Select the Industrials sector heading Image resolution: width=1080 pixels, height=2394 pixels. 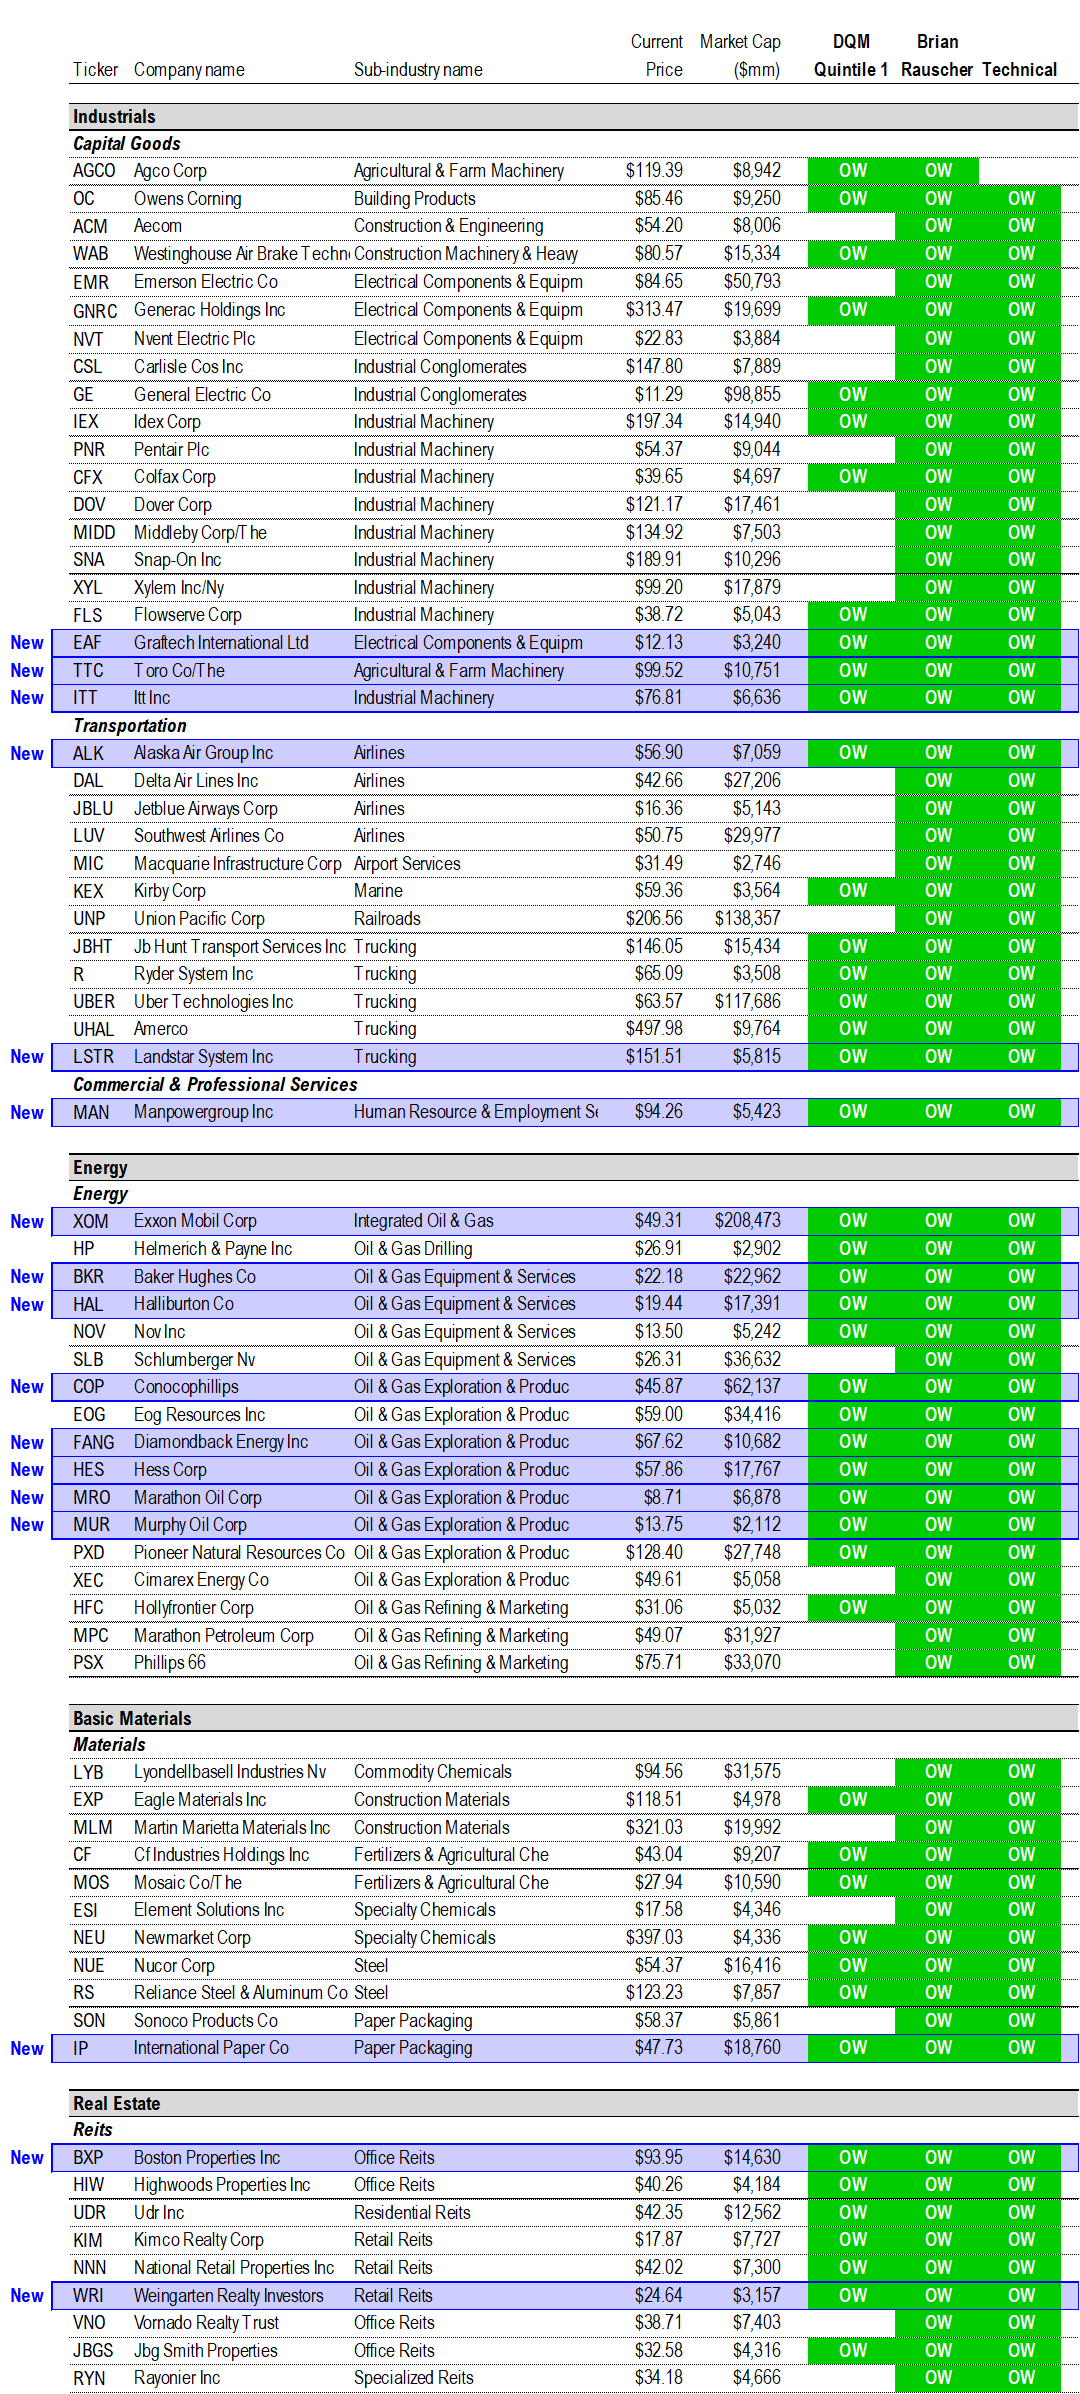(x=114, y=117)
